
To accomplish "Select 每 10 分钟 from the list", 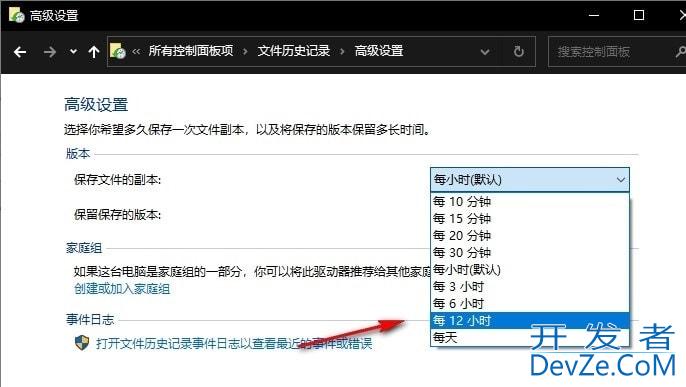I will [530, 202].
